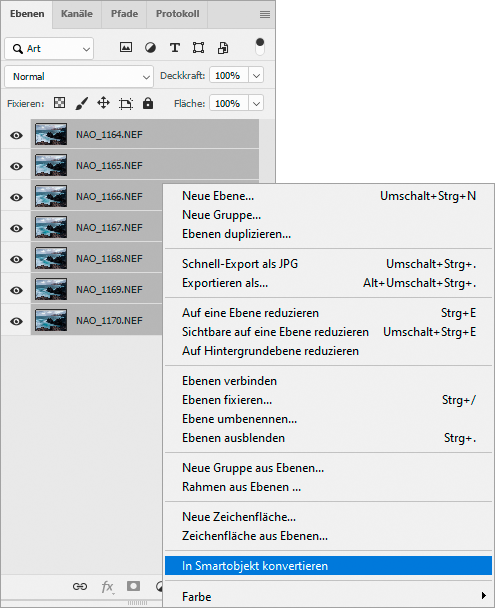Expand the Deckkraft opacity dropdown arrow
Viewport: 495px width, 608px height.
[256, 76]
